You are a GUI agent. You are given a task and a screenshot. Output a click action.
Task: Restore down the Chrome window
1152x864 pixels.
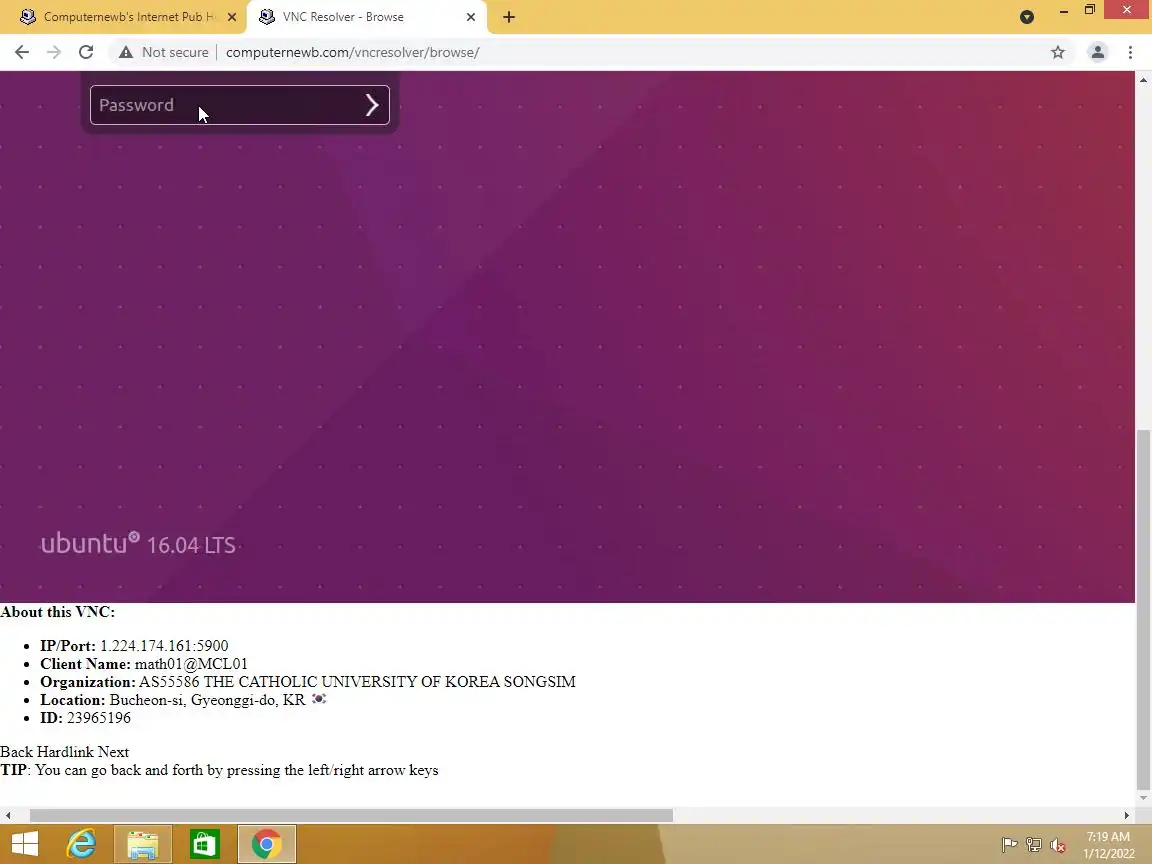(x=1090, y=10)
